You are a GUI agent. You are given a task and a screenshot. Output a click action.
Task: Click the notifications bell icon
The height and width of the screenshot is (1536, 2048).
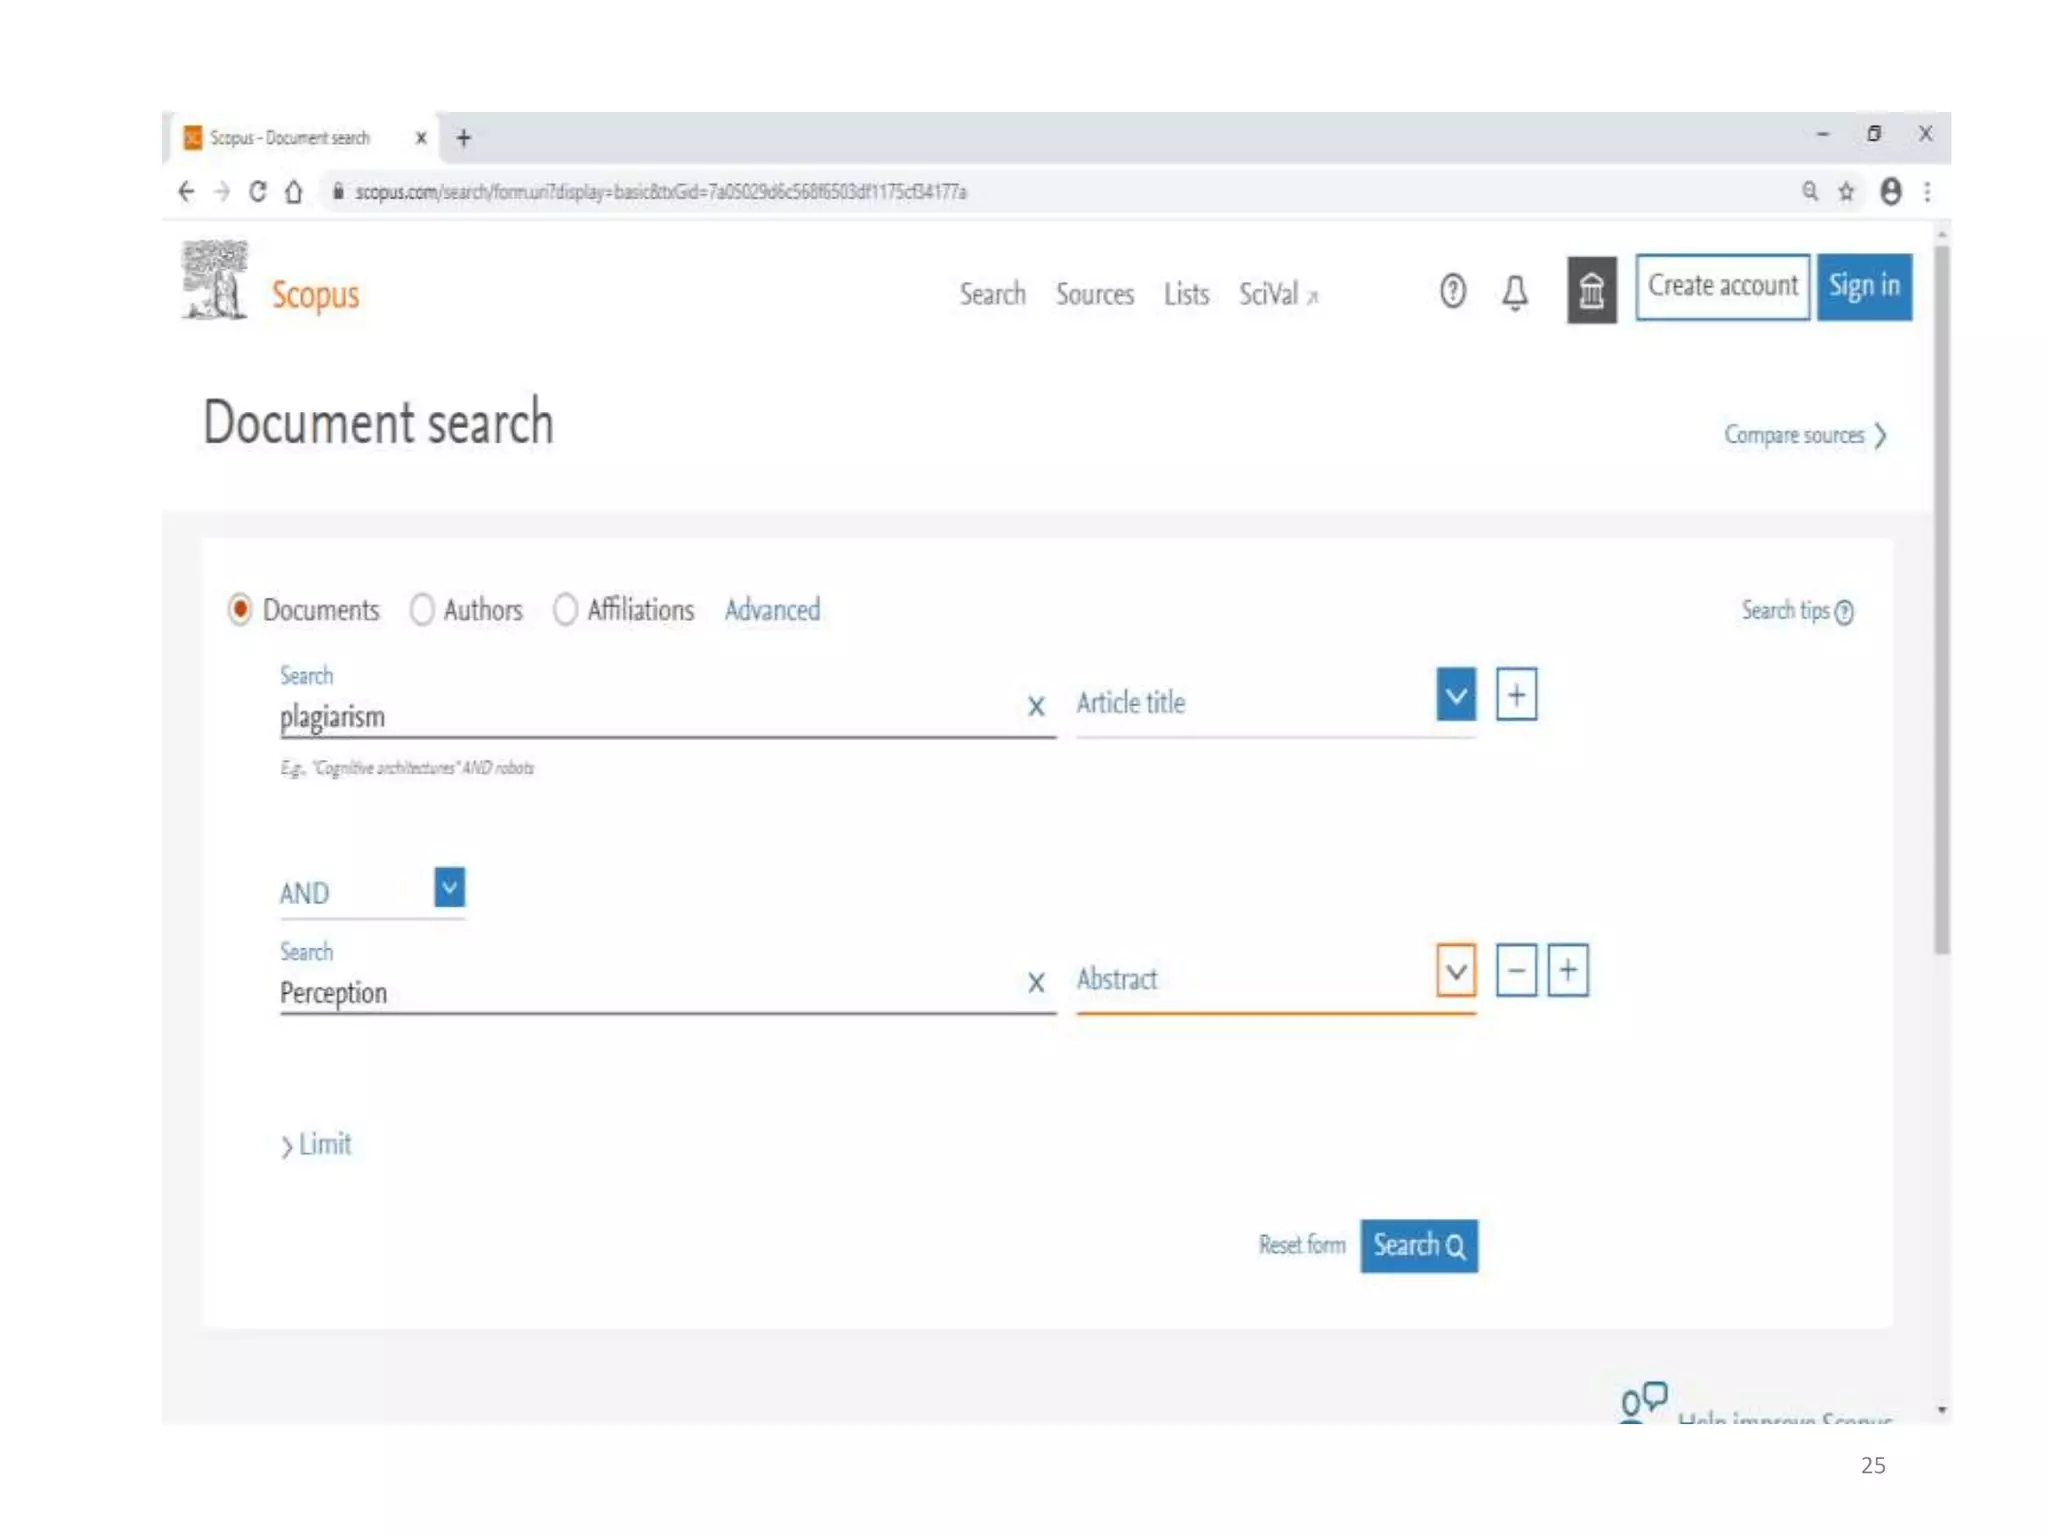(x=1515, y=293)
